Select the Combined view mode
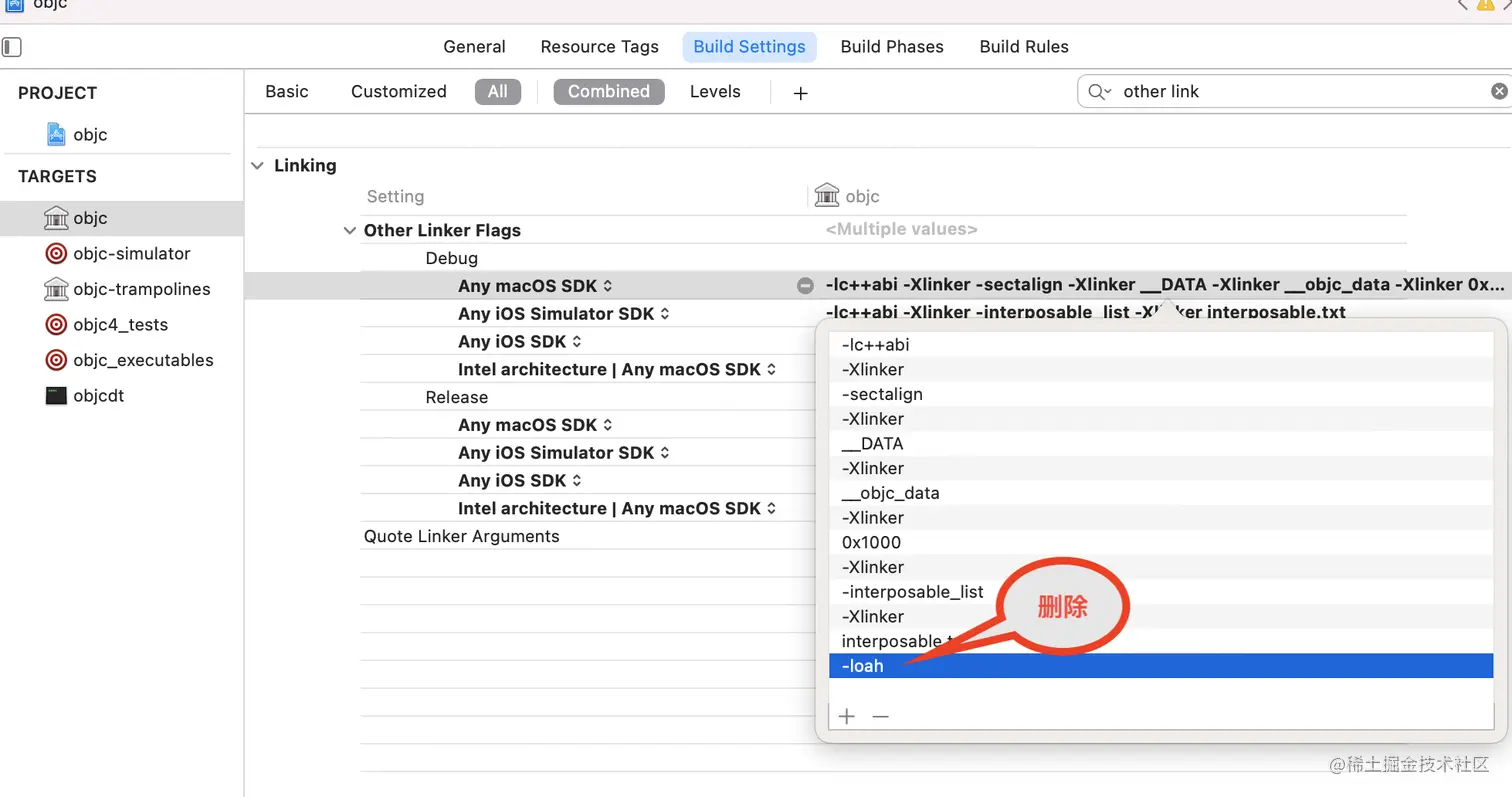The image size is (1512, 797). click(x=609, y=92)
